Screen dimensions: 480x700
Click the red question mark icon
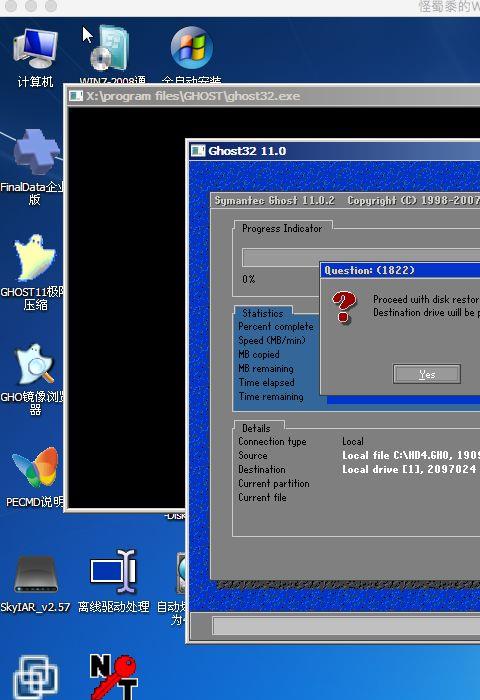click(x=344, y=307)
